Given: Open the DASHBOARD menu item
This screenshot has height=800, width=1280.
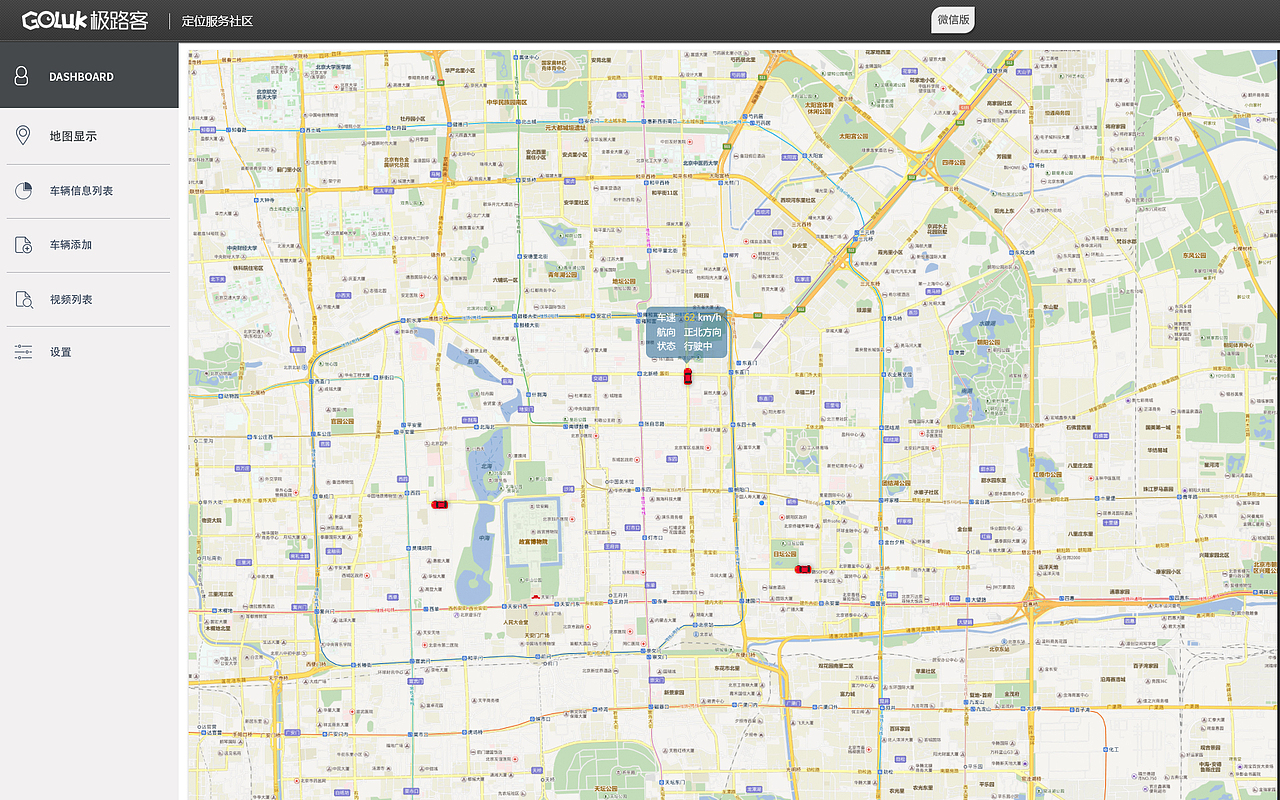Looking at the screenshot, I should [89, 76].
